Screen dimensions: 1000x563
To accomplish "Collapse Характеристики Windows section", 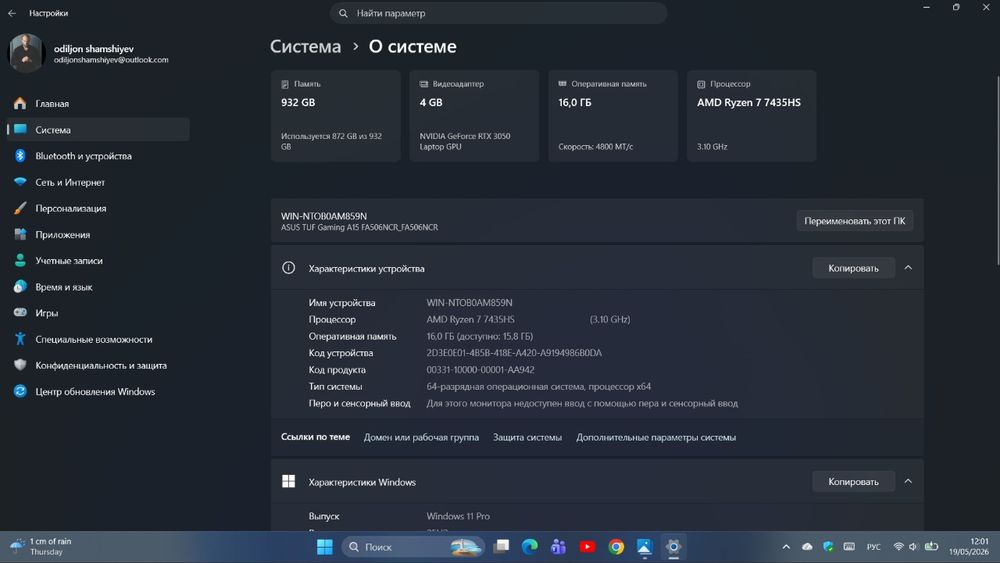I will pyautogui.click(x=908, y=481).
